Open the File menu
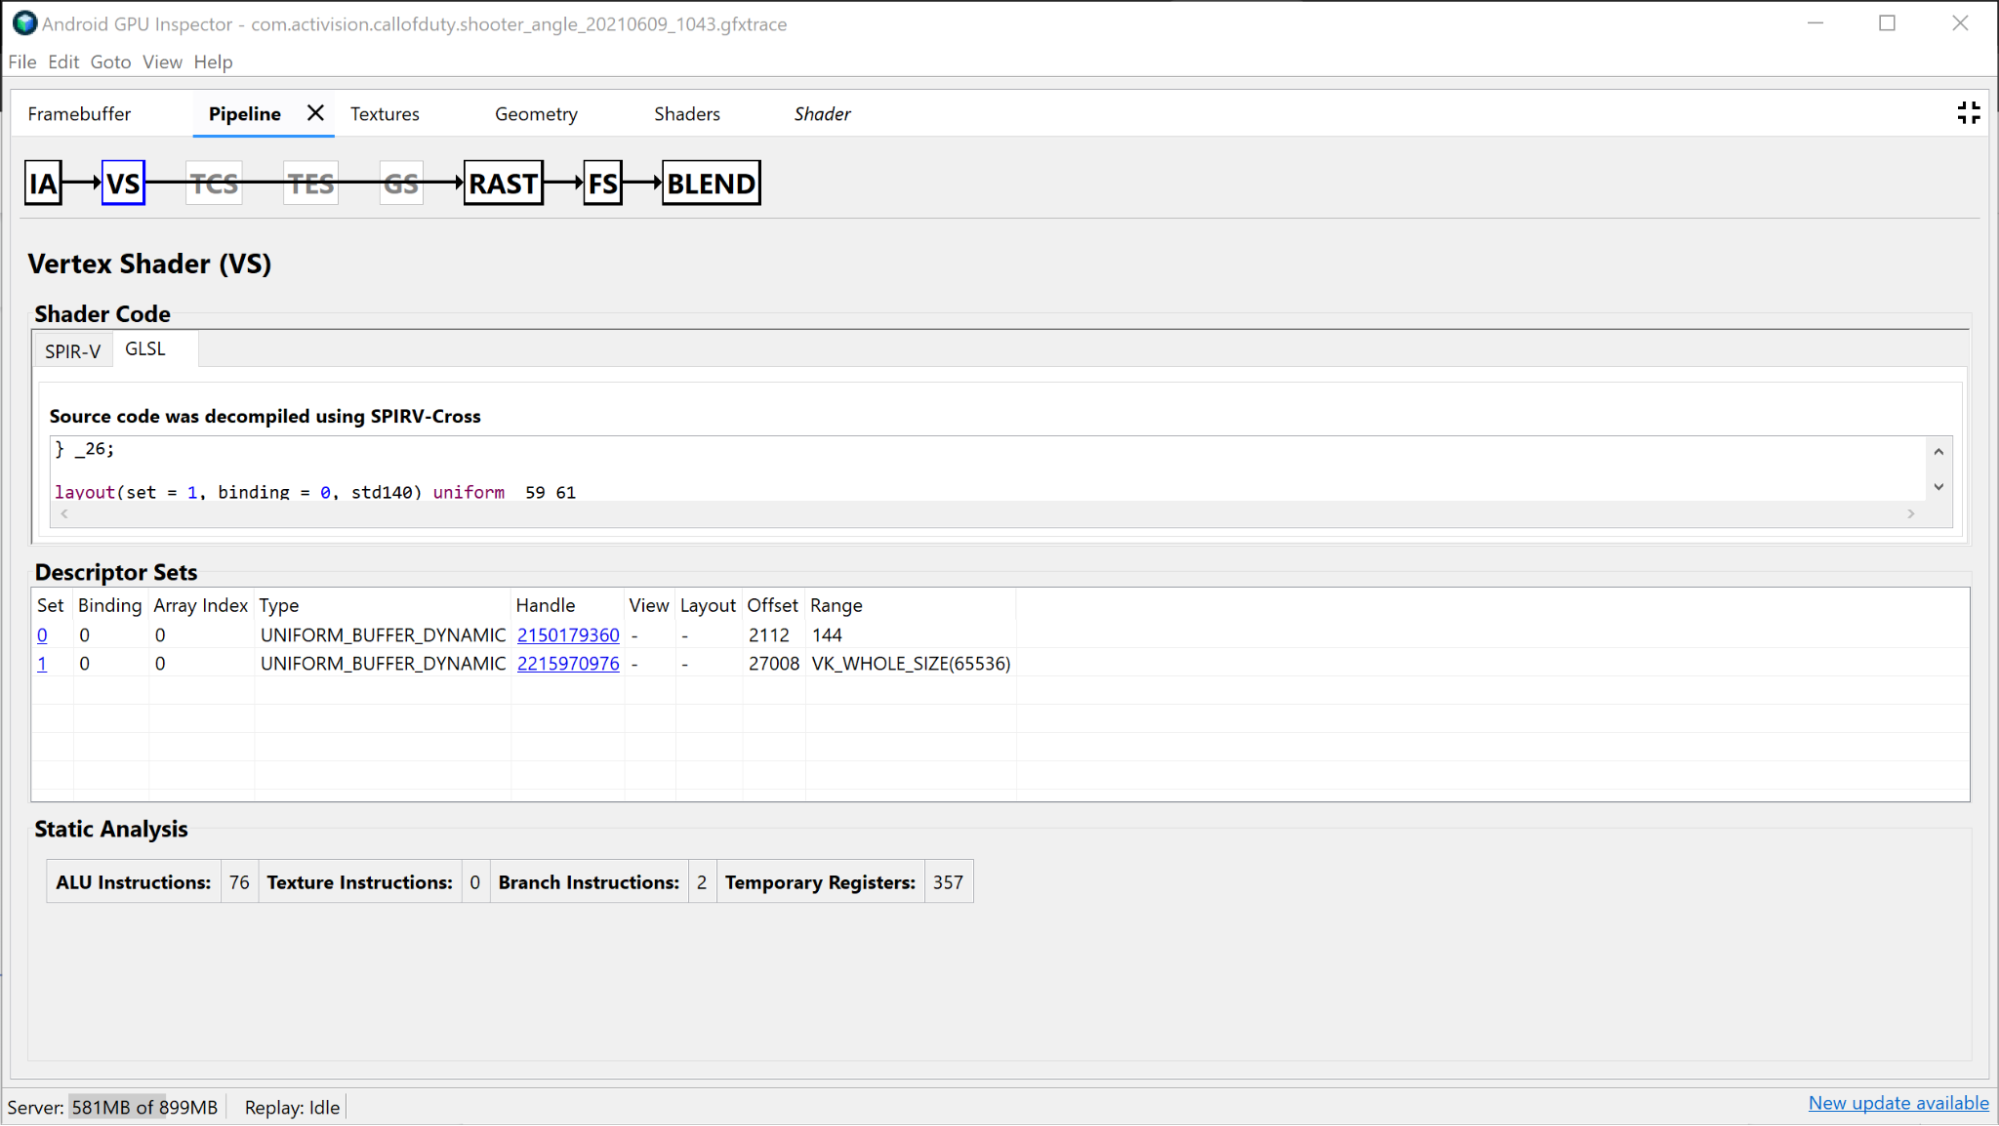The height and width of the screenshot is (1126, 1999). (21, 60)
